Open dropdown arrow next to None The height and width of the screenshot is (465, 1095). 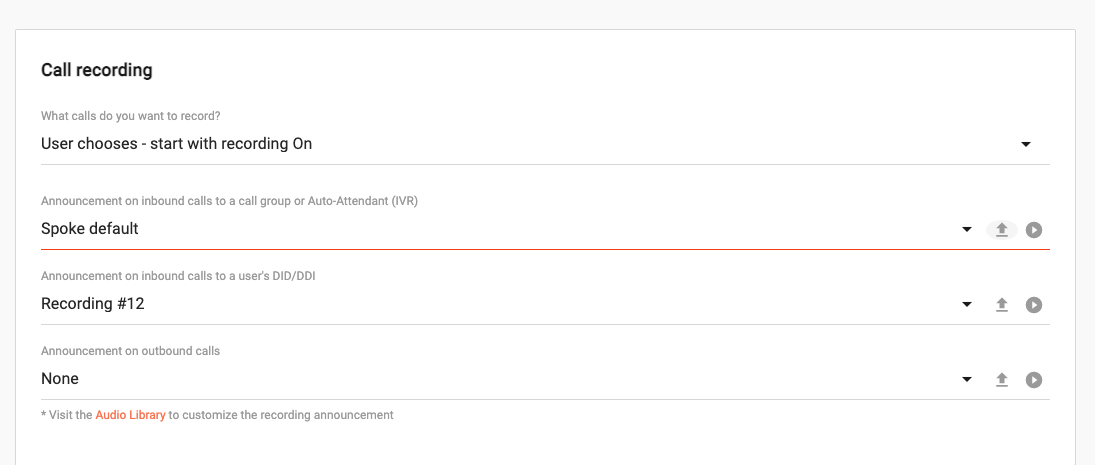967,380
